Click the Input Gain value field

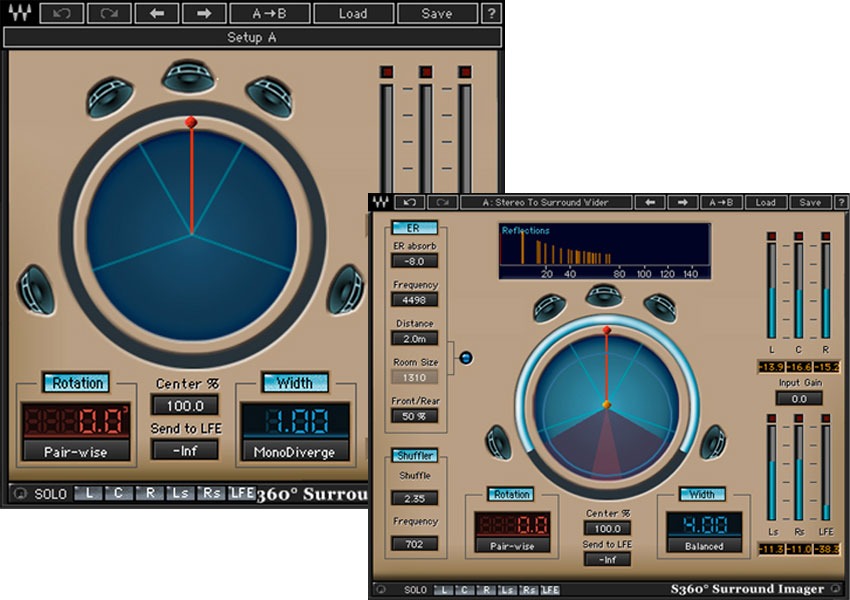point(799,399)
